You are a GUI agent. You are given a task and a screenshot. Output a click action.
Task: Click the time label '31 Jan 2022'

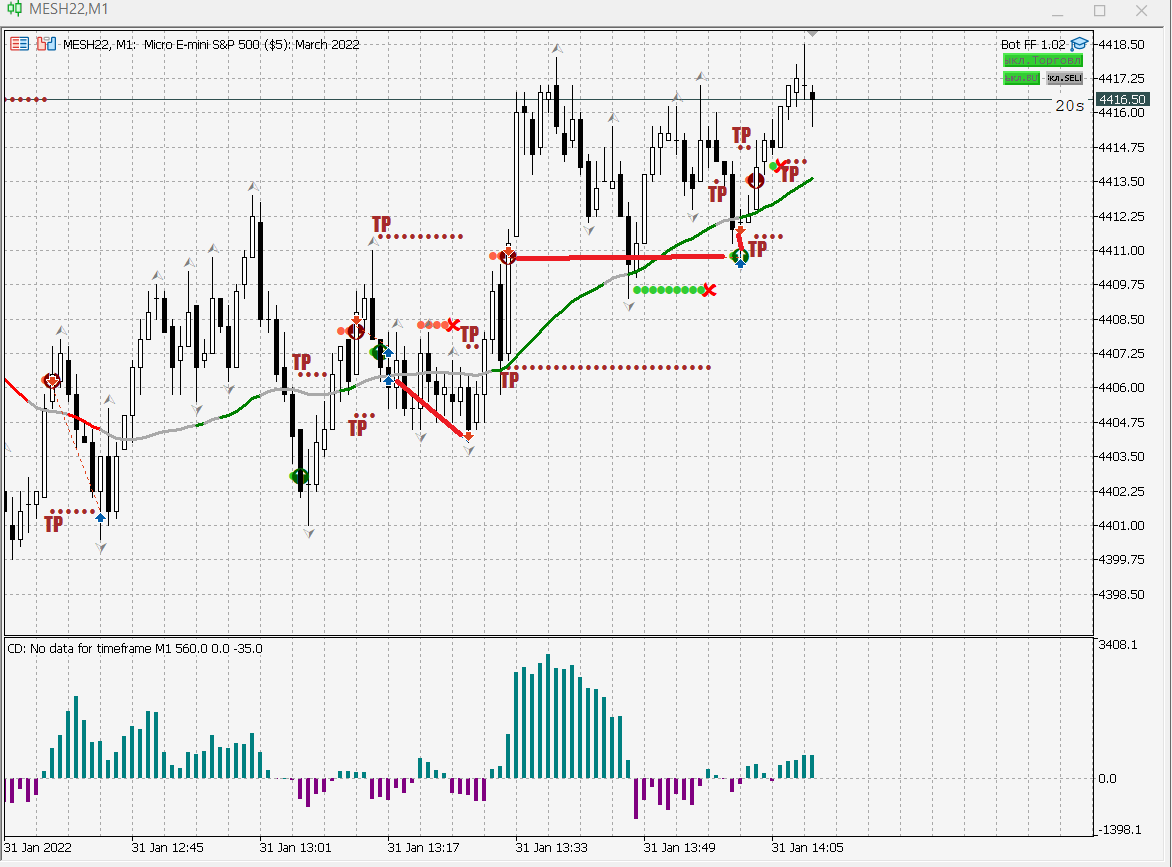(x=38, y=848)
